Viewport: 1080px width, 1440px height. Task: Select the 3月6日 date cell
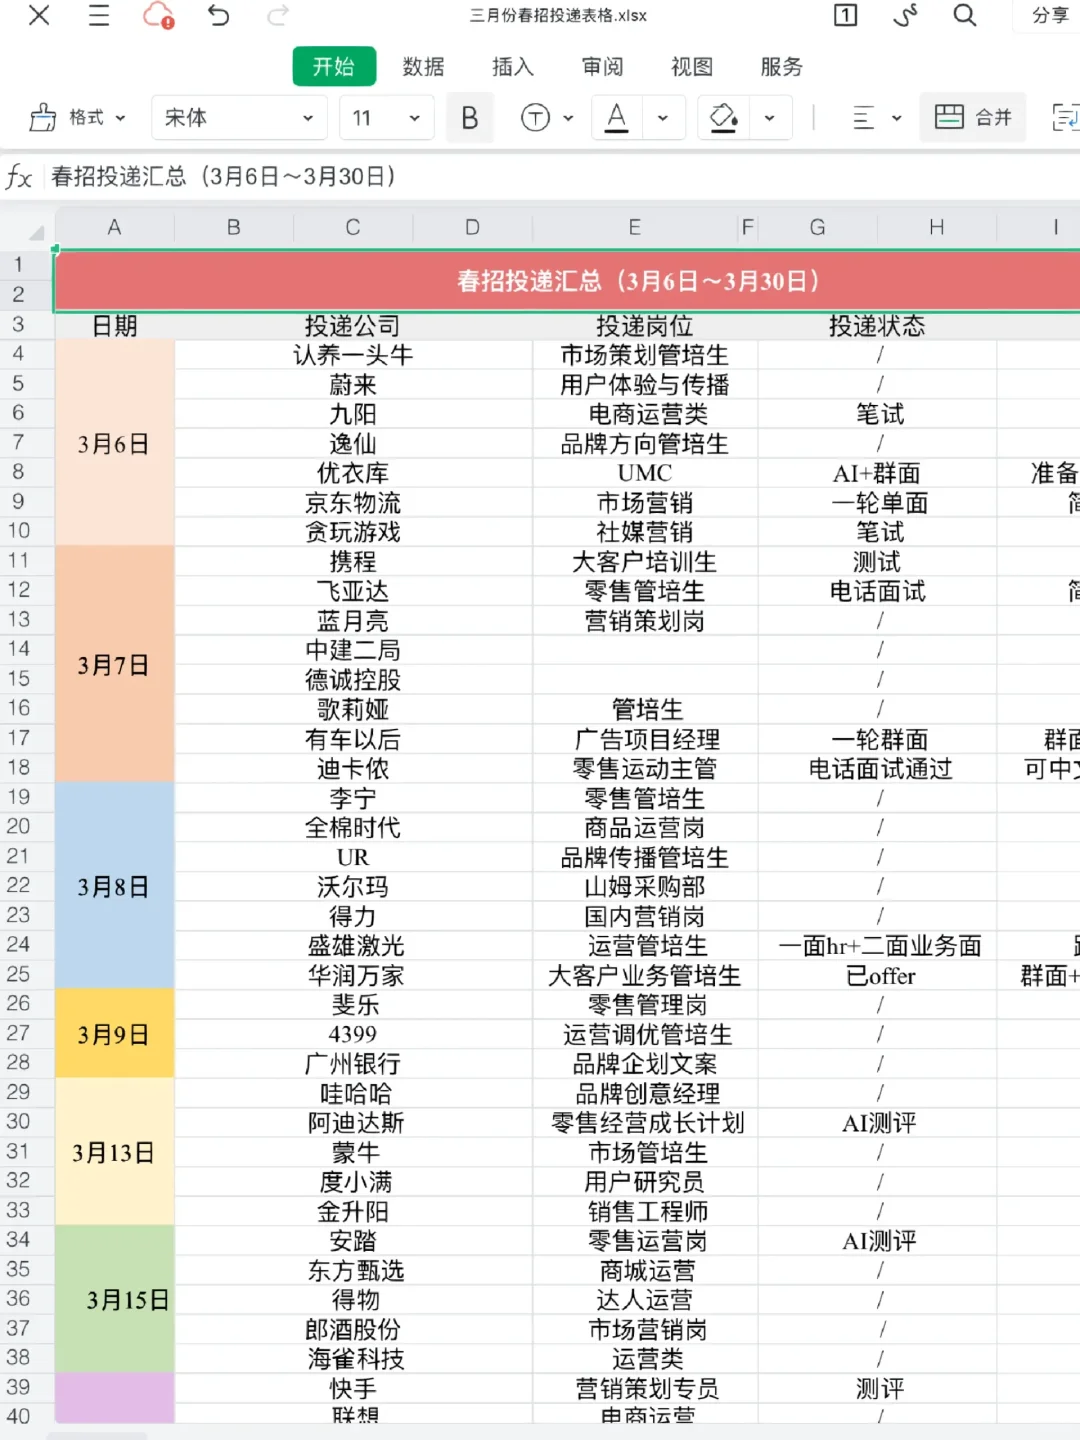(114, 444)
